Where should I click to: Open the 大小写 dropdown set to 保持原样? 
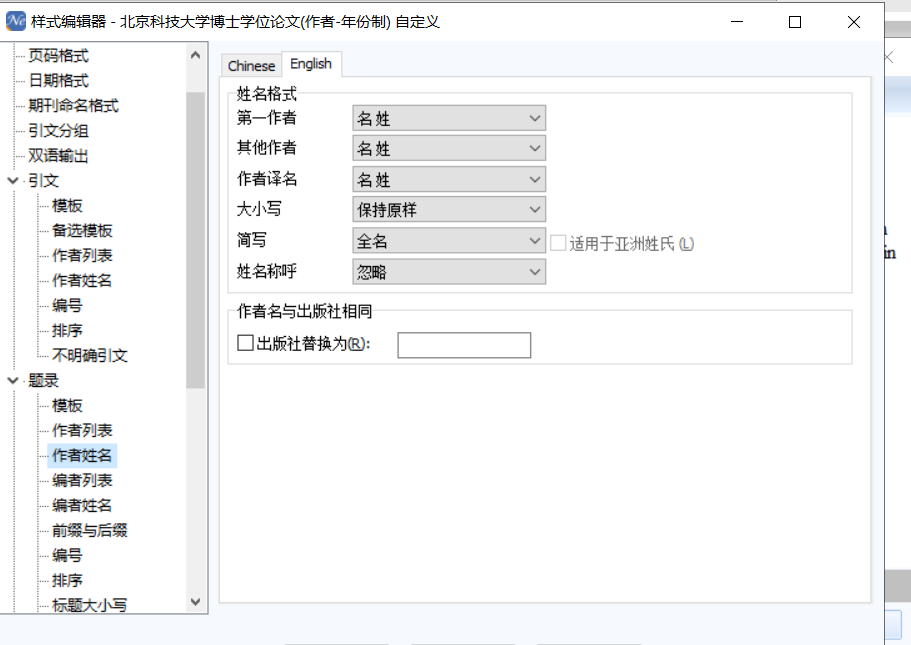tap(449, 210)
